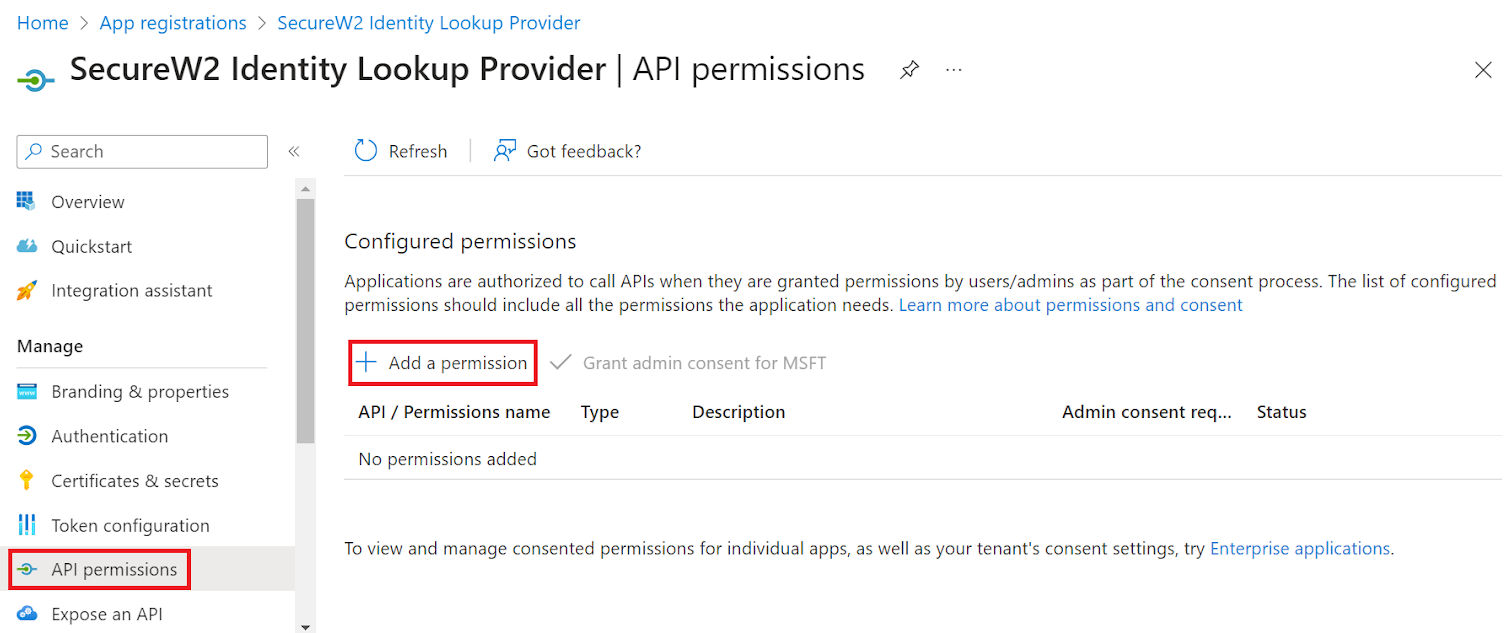Go to Branding & properties

[140, 392]
